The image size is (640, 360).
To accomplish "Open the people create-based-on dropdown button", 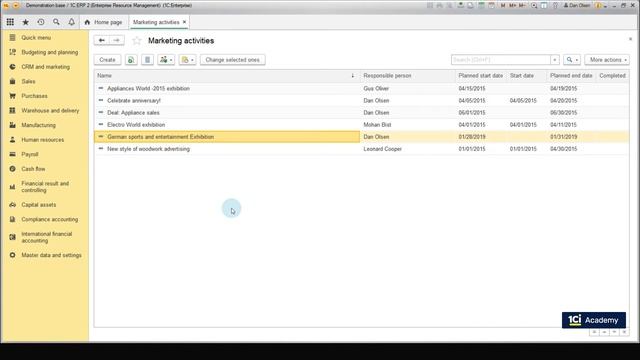I will click(x=166, y=60).
